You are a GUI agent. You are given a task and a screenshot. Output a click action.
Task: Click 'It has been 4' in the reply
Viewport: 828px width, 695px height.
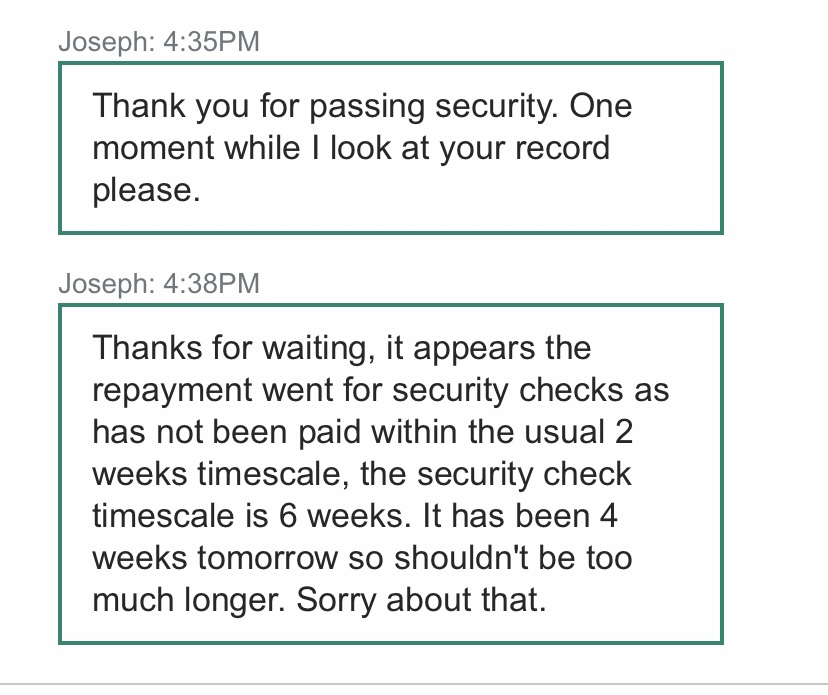[520, 516]
